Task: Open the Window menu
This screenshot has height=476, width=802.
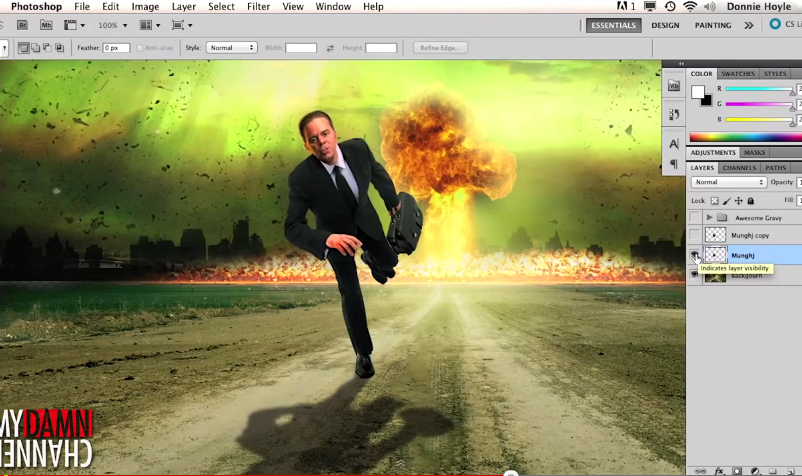Action: point(333,7)
